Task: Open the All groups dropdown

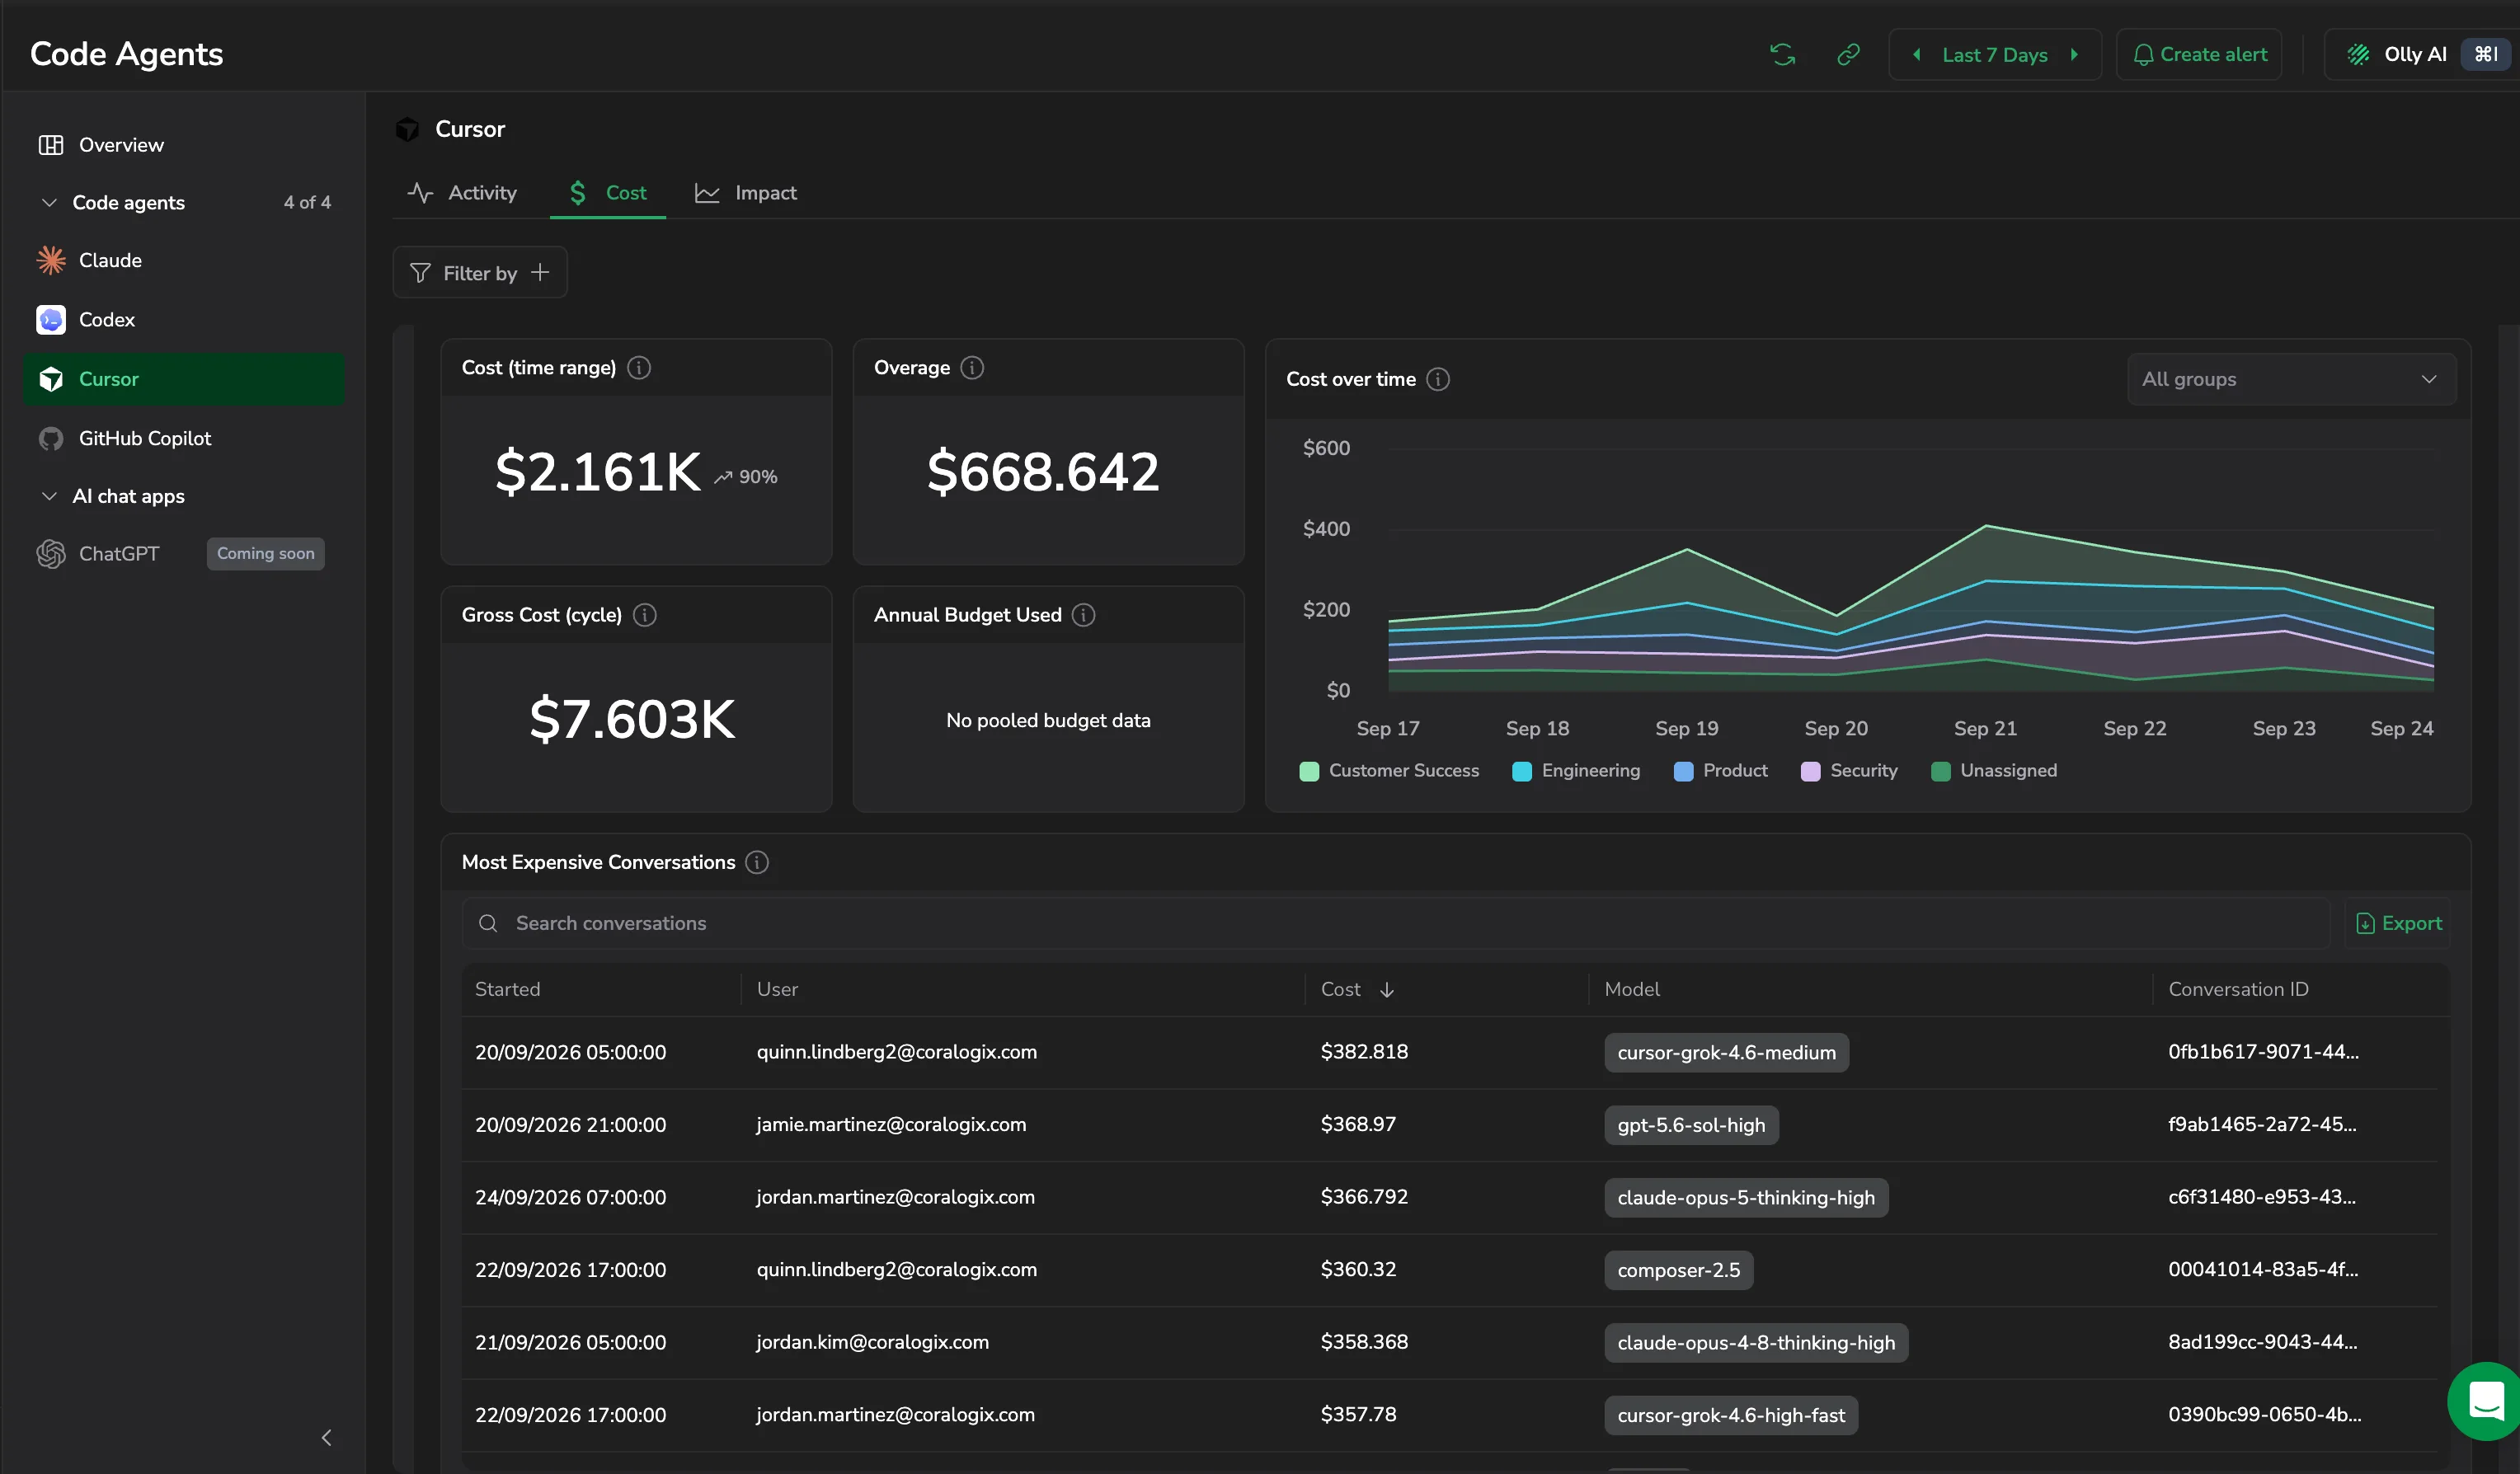Action: click(x=2291, y=379)
